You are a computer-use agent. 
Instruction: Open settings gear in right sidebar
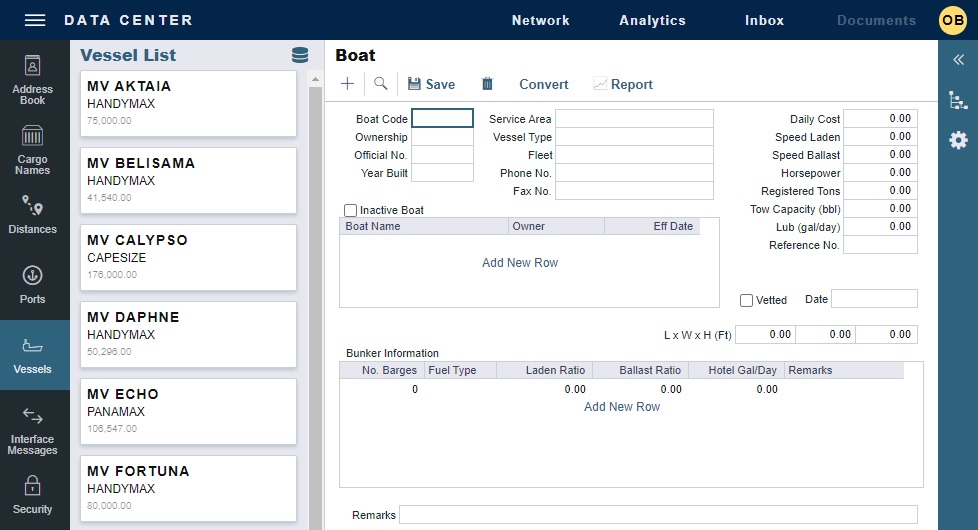click(x=958, y=140)
